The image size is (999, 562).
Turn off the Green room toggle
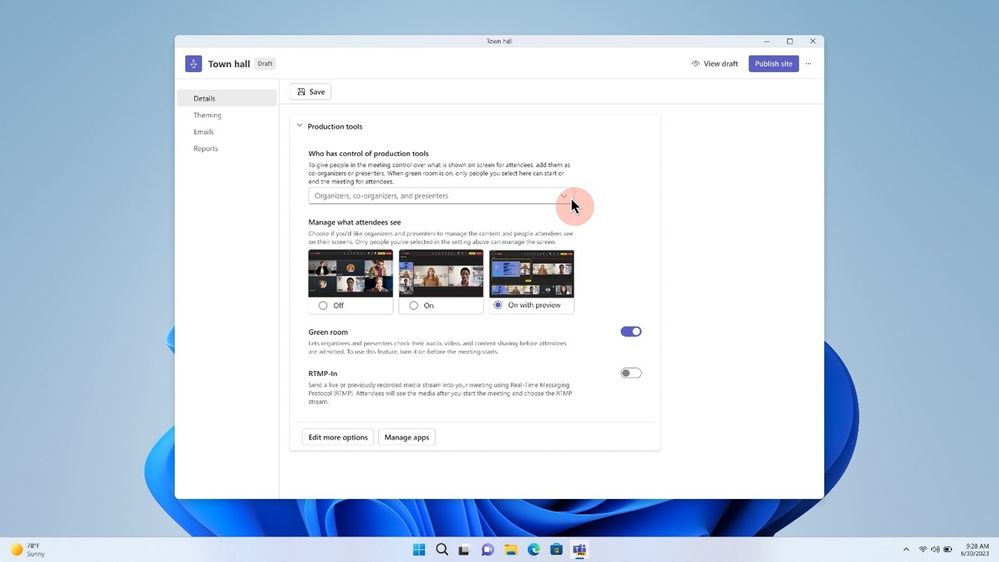coord(631,331)
